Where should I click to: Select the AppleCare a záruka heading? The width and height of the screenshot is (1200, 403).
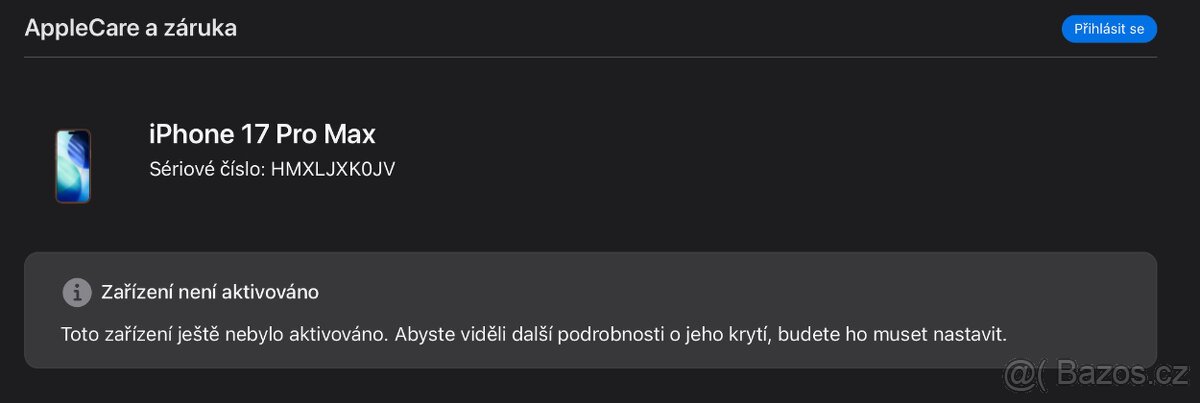pyautogui.click(x=130, y=28)
